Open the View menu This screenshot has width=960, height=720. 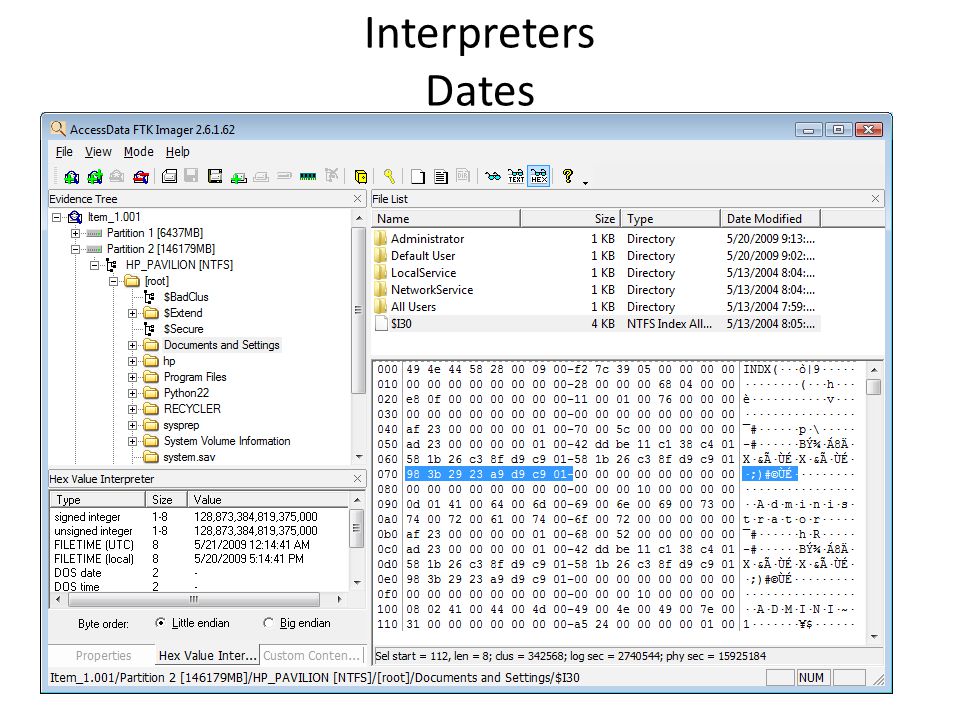[x=98, y=152]
